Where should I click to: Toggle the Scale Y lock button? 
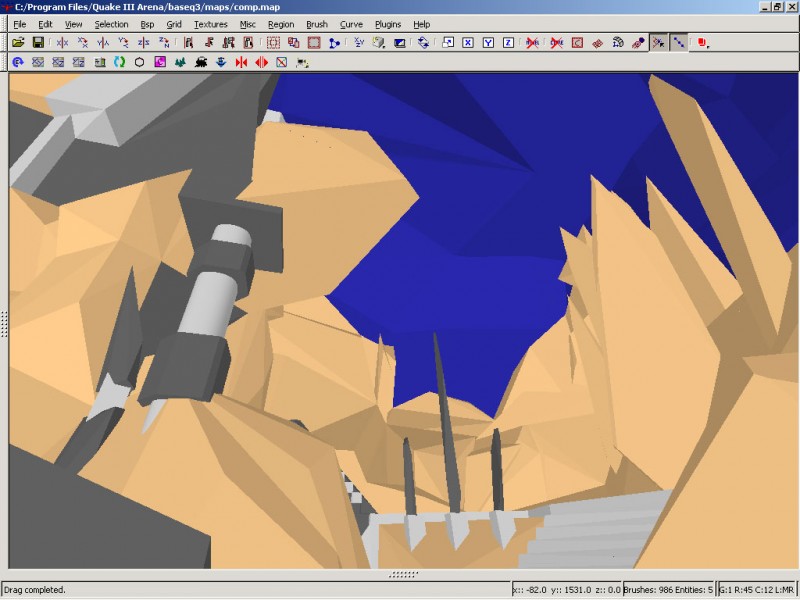[488, 43]
